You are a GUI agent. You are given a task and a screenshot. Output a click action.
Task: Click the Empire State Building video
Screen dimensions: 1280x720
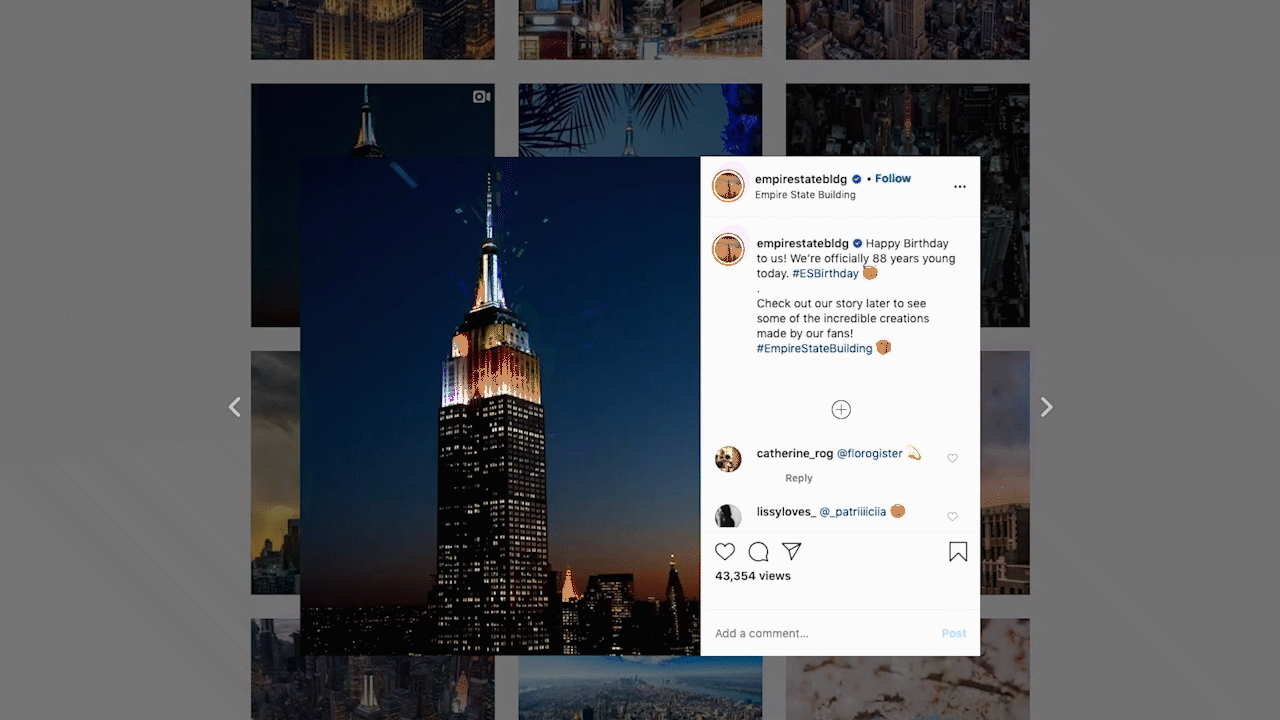(x=500, y=406)
